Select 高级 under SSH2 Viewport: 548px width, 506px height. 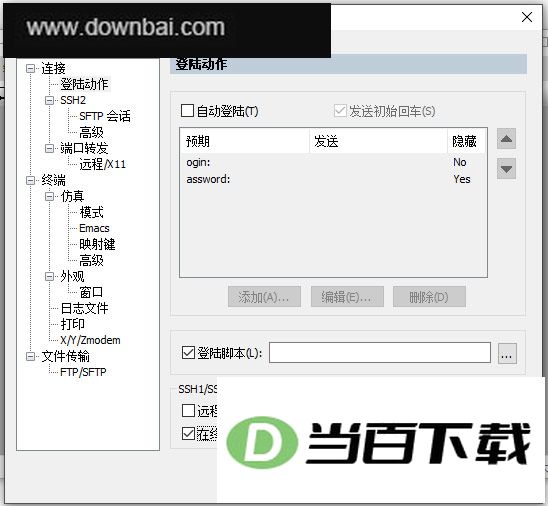(92, 132)
